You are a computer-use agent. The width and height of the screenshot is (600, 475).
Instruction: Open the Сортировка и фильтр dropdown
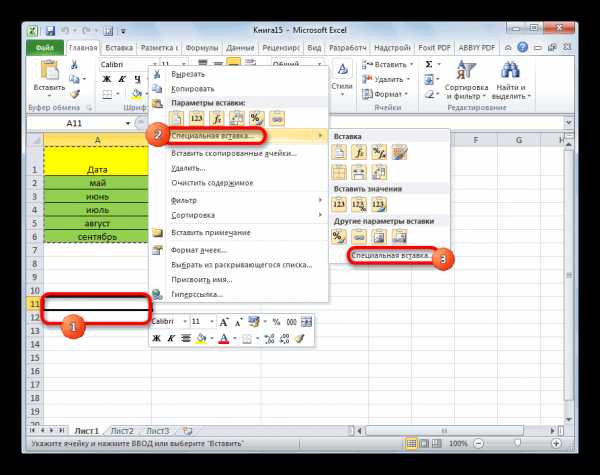[466, 81]
